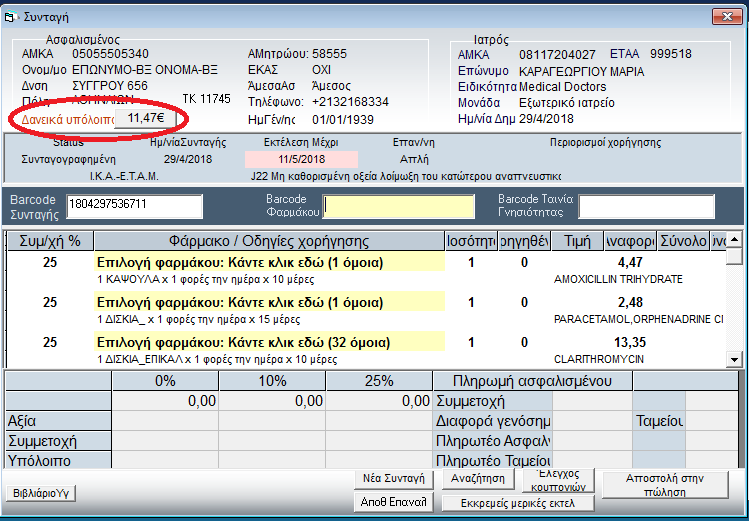The height and width of the screenshot is (521, 749).
Task: Select drug for the CLARITHROMYCIN row (32 όμοια)
Action: tap(270, 343)
